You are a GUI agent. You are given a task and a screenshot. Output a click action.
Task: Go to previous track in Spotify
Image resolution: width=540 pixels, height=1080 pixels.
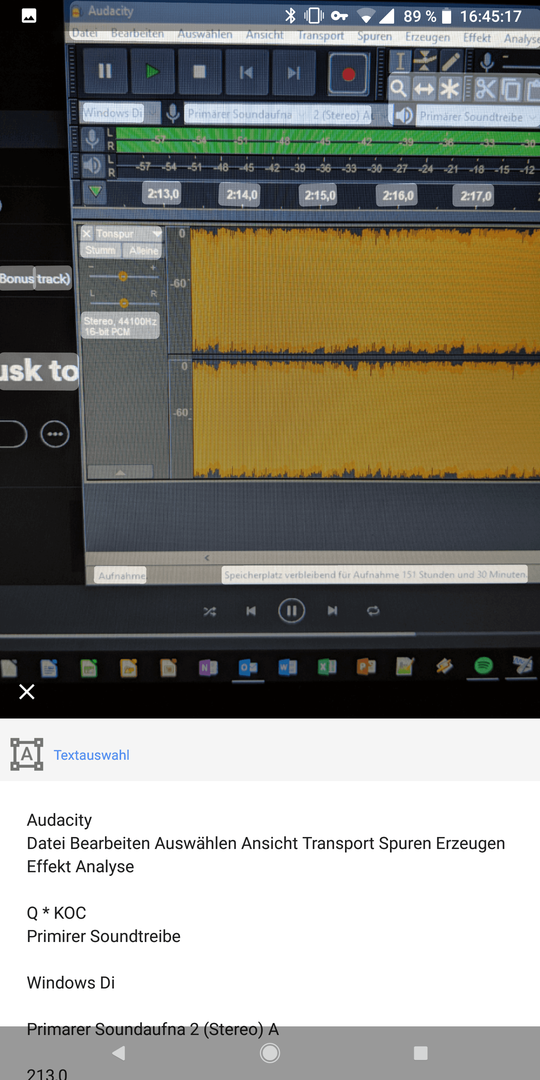click(251, 611)
